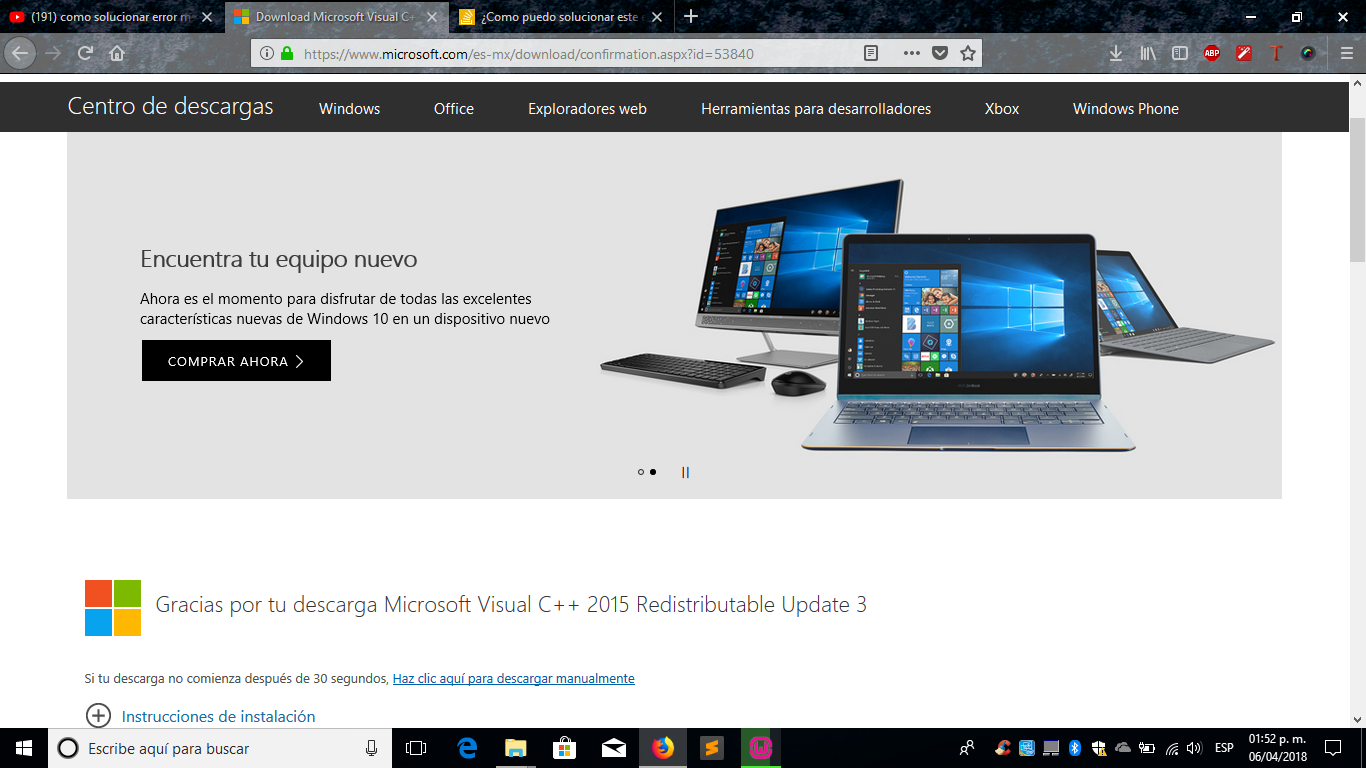Show the Firefox sidebars

[x=1180, y=53]
